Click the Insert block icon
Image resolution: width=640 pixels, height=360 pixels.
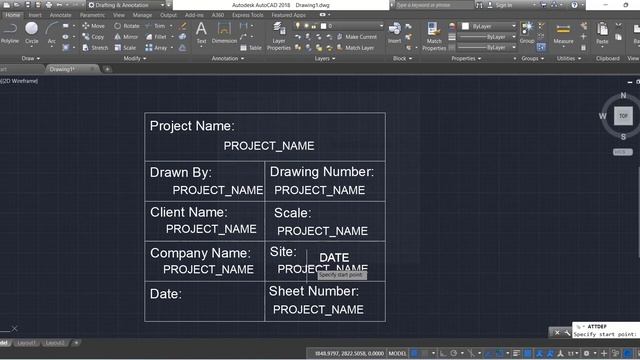tap(395, 33)
